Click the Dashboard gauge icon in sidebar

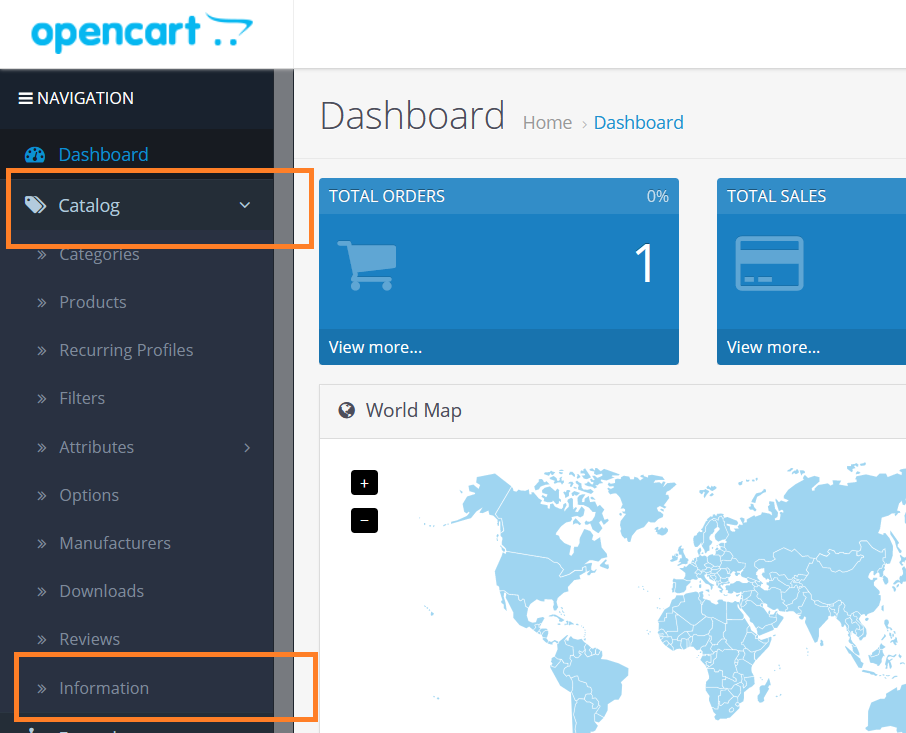coord(35,155)
